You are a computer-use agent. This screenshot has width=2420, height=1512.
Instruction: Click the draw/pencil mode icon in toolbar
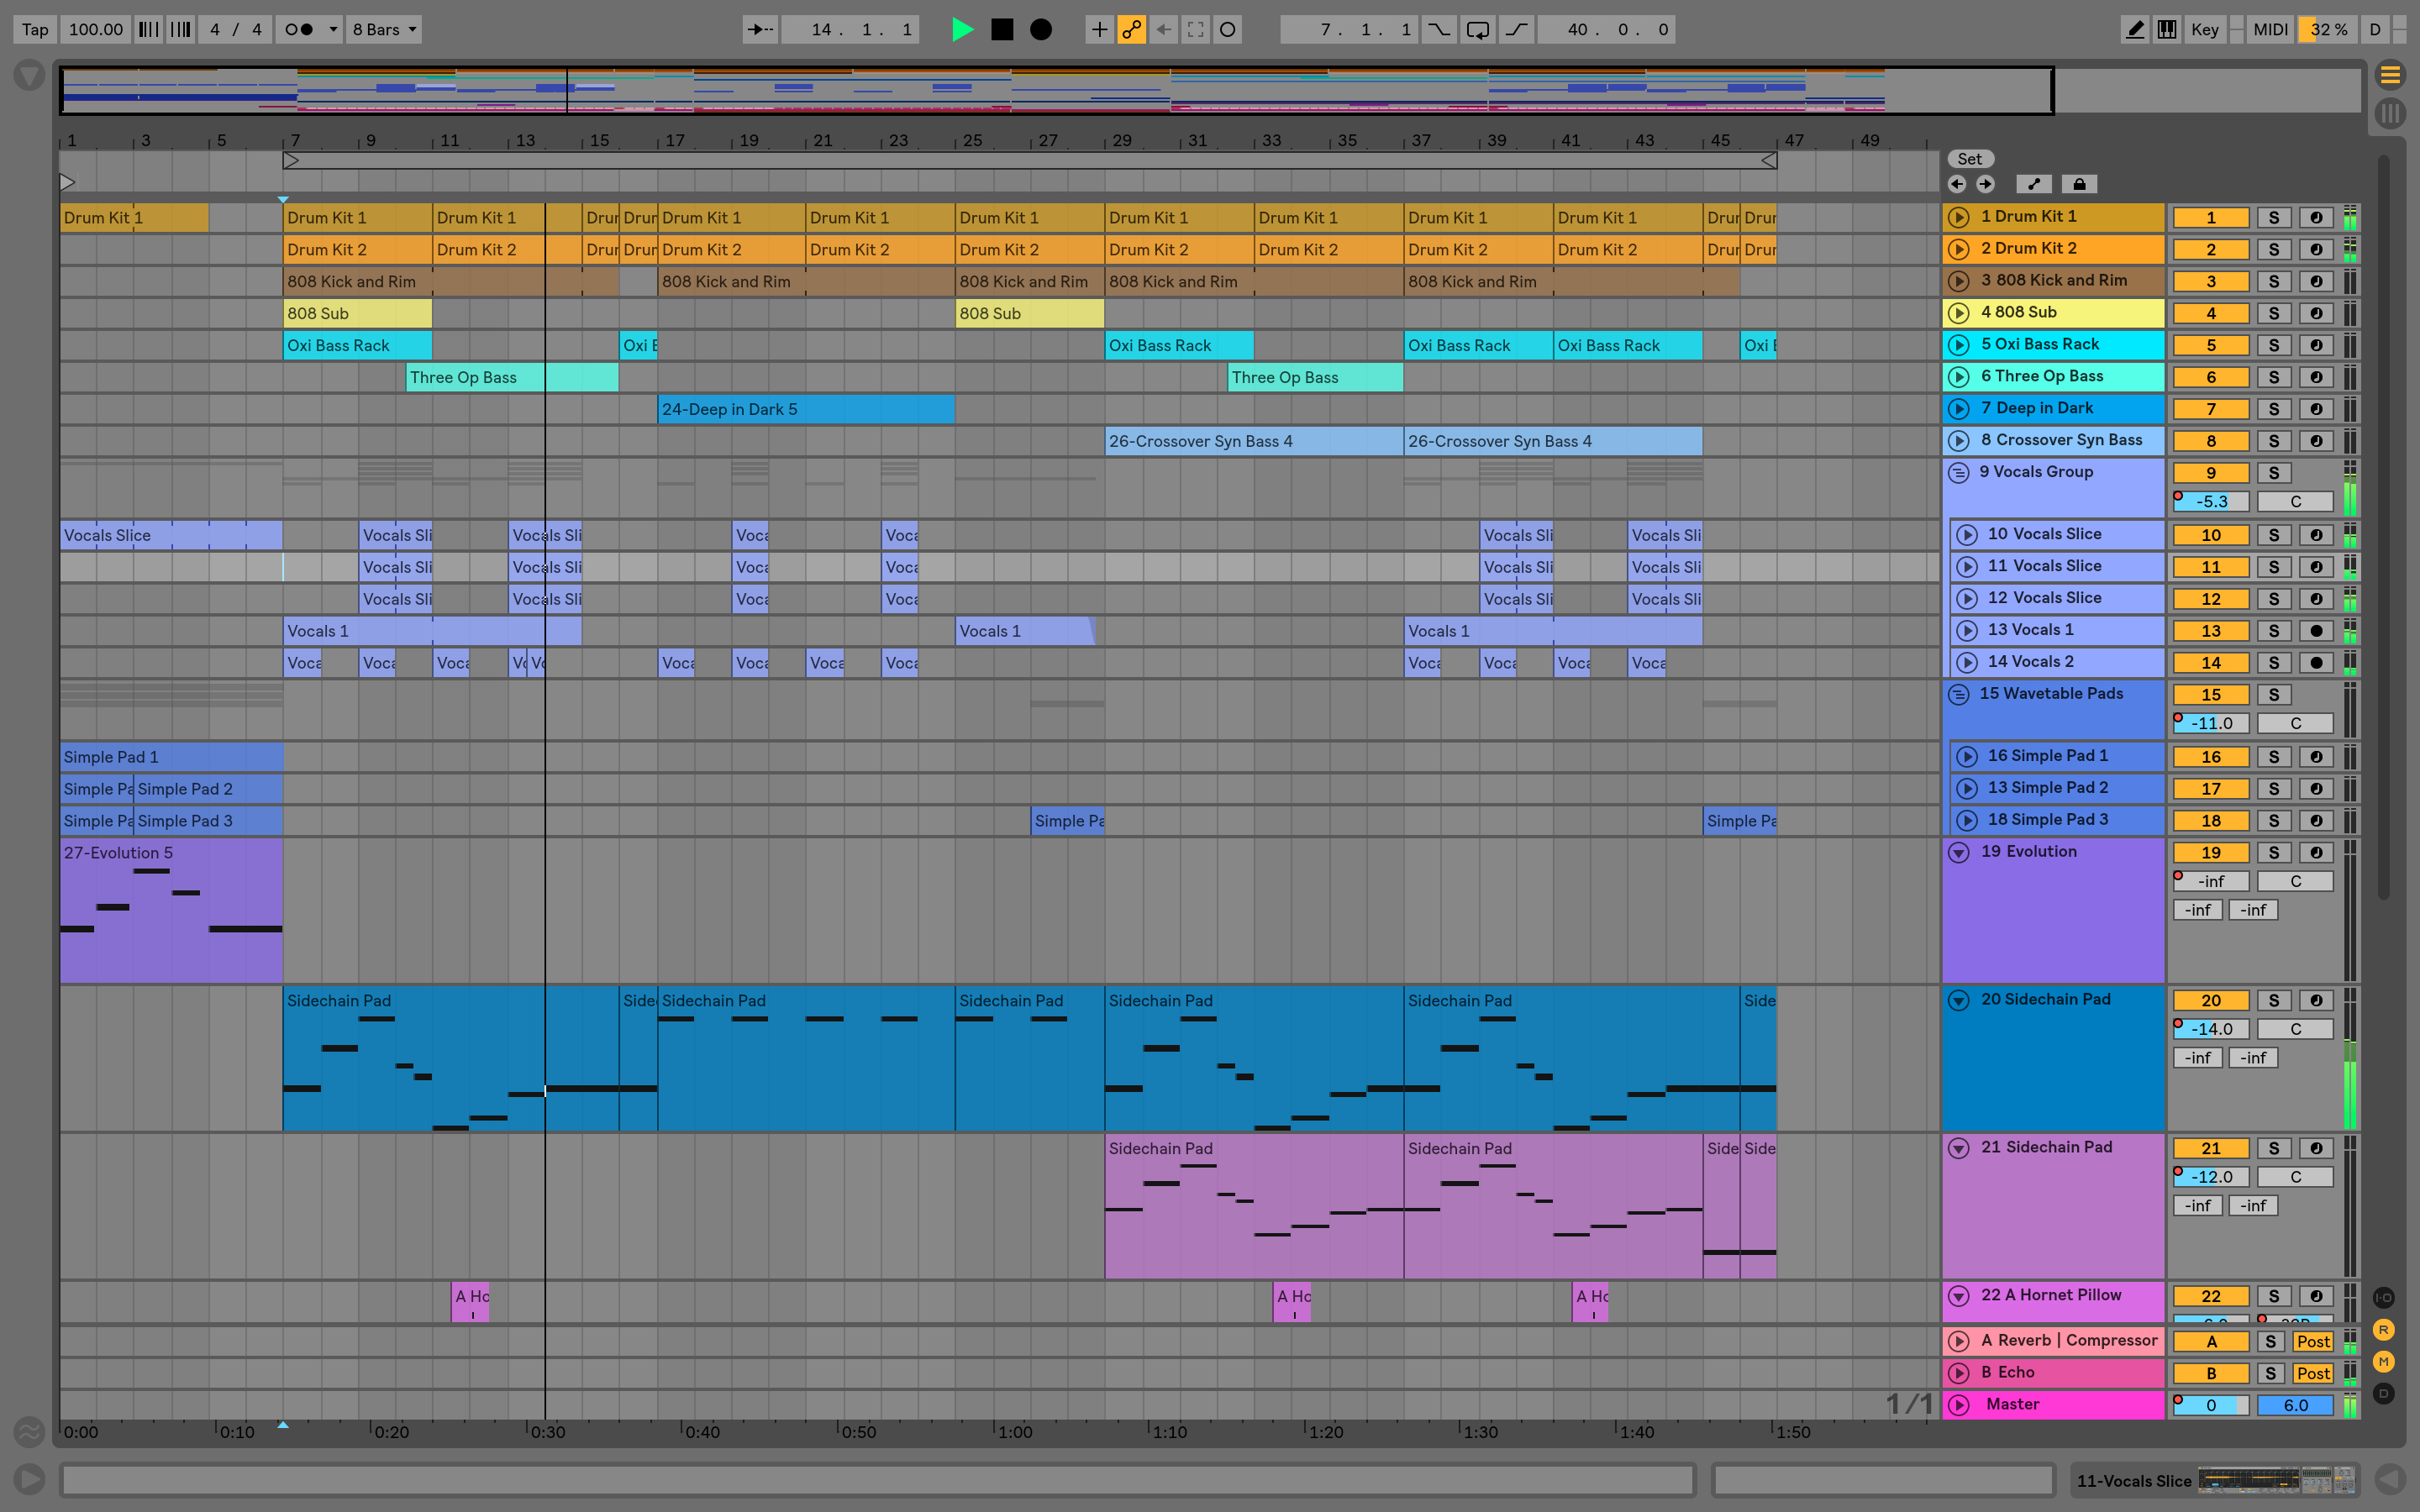coord(2133,26)
